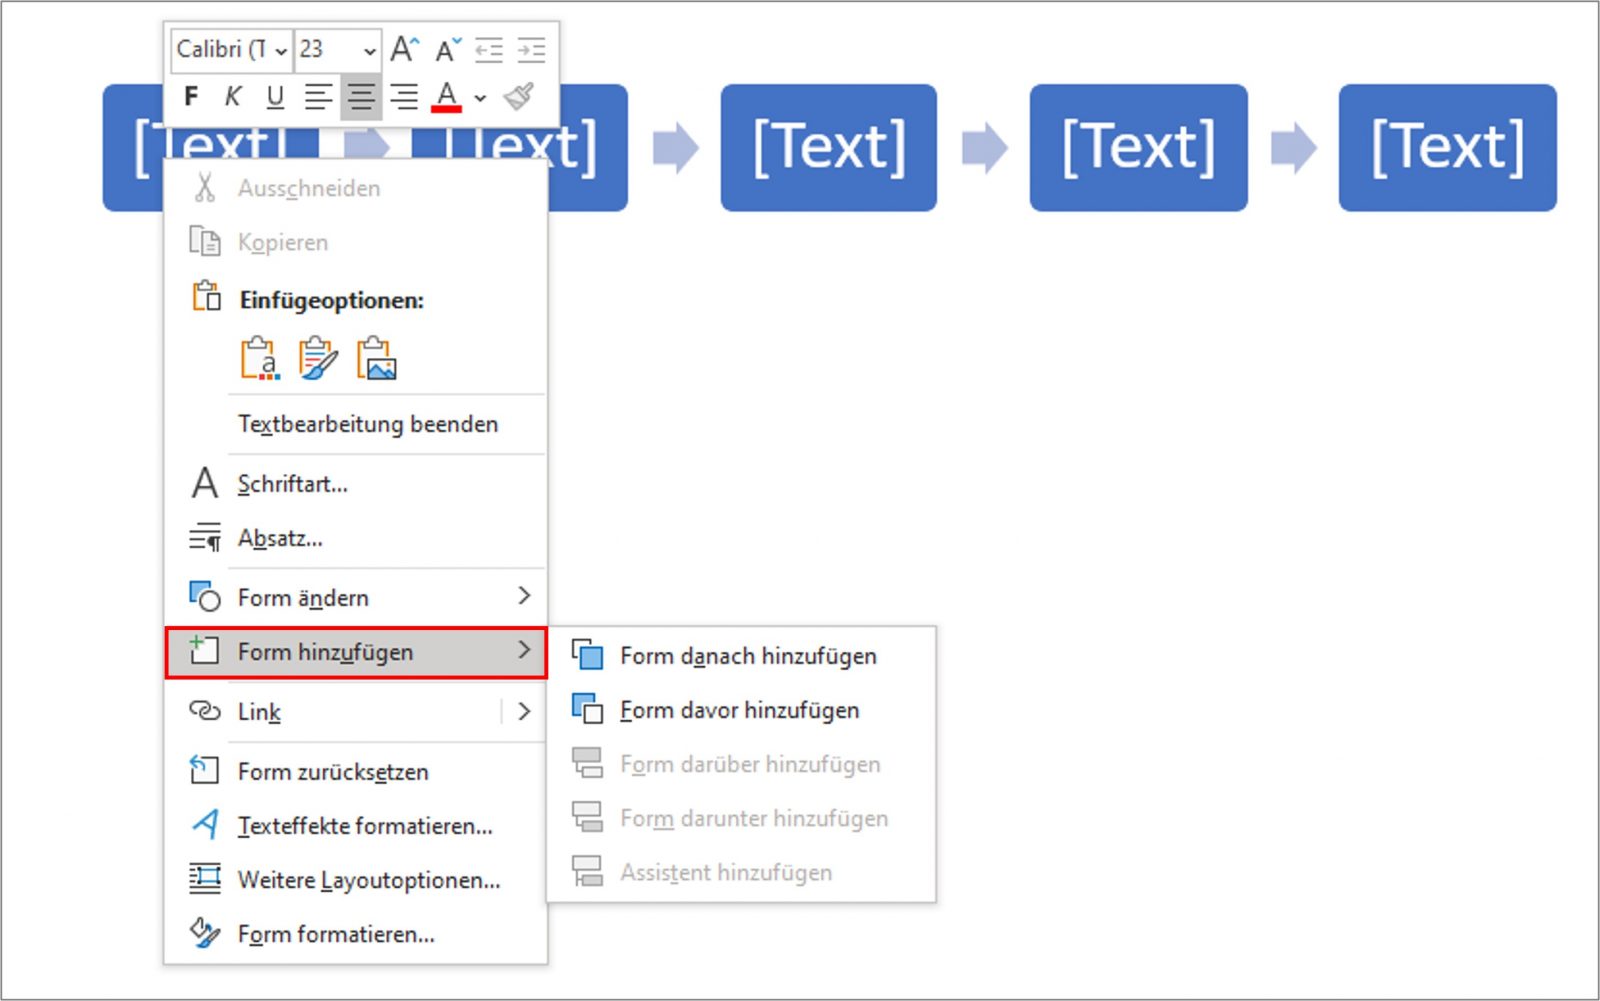Click the decrease indent icon
This screenshot has height=1001, width=1600.
pyautogui.click(x=489, y=49)
